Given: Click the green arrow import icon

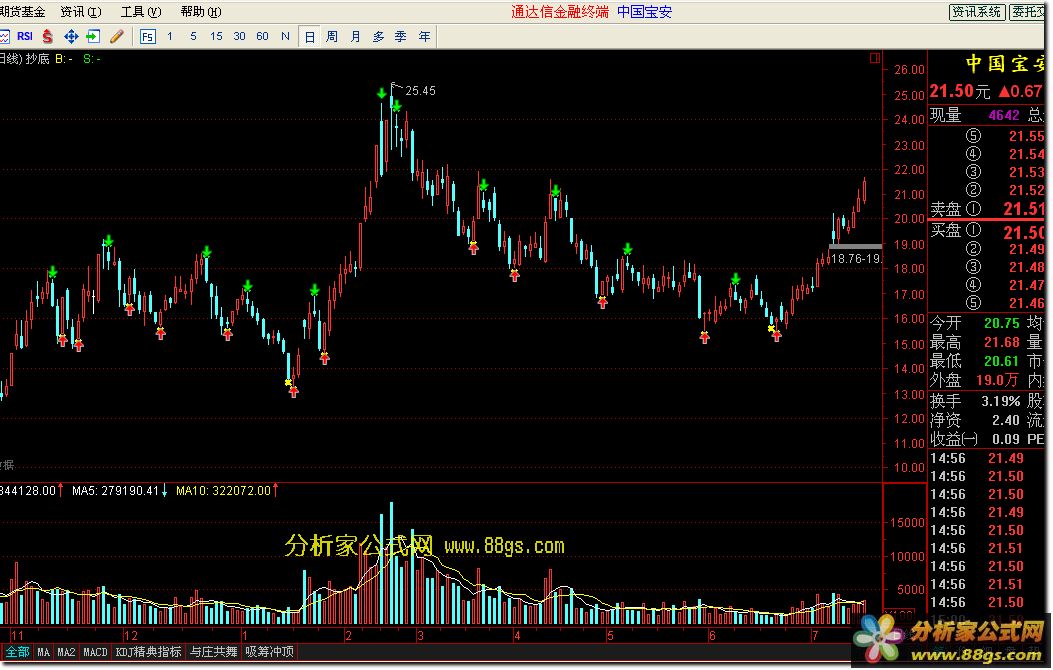Looking at the screenshot, I should coord(93,36).
